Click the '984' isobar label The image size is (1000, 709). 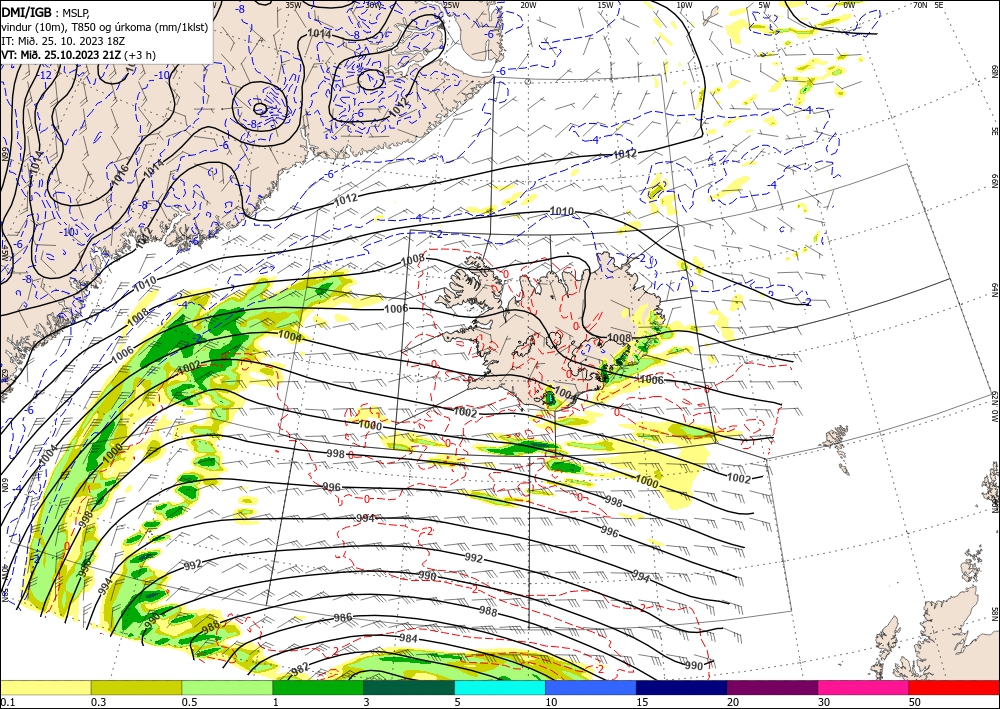click(x=408, y=638)
